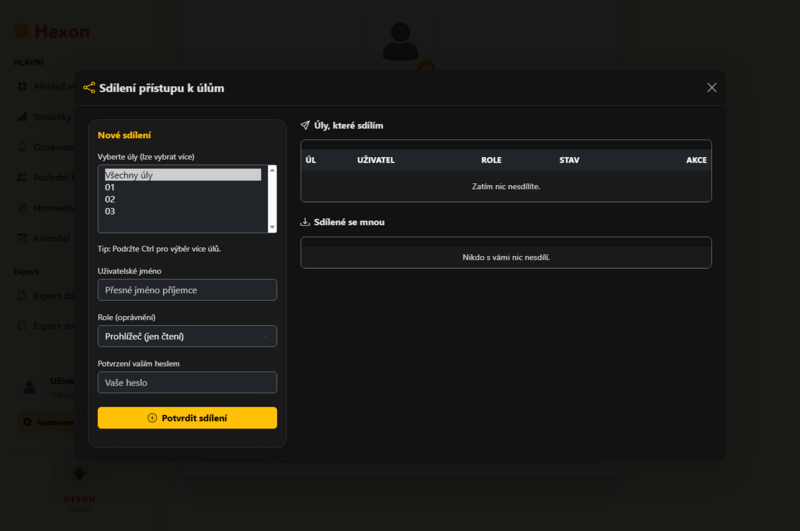
Task: Click the ÚL column header
Action: coord(311,160)
